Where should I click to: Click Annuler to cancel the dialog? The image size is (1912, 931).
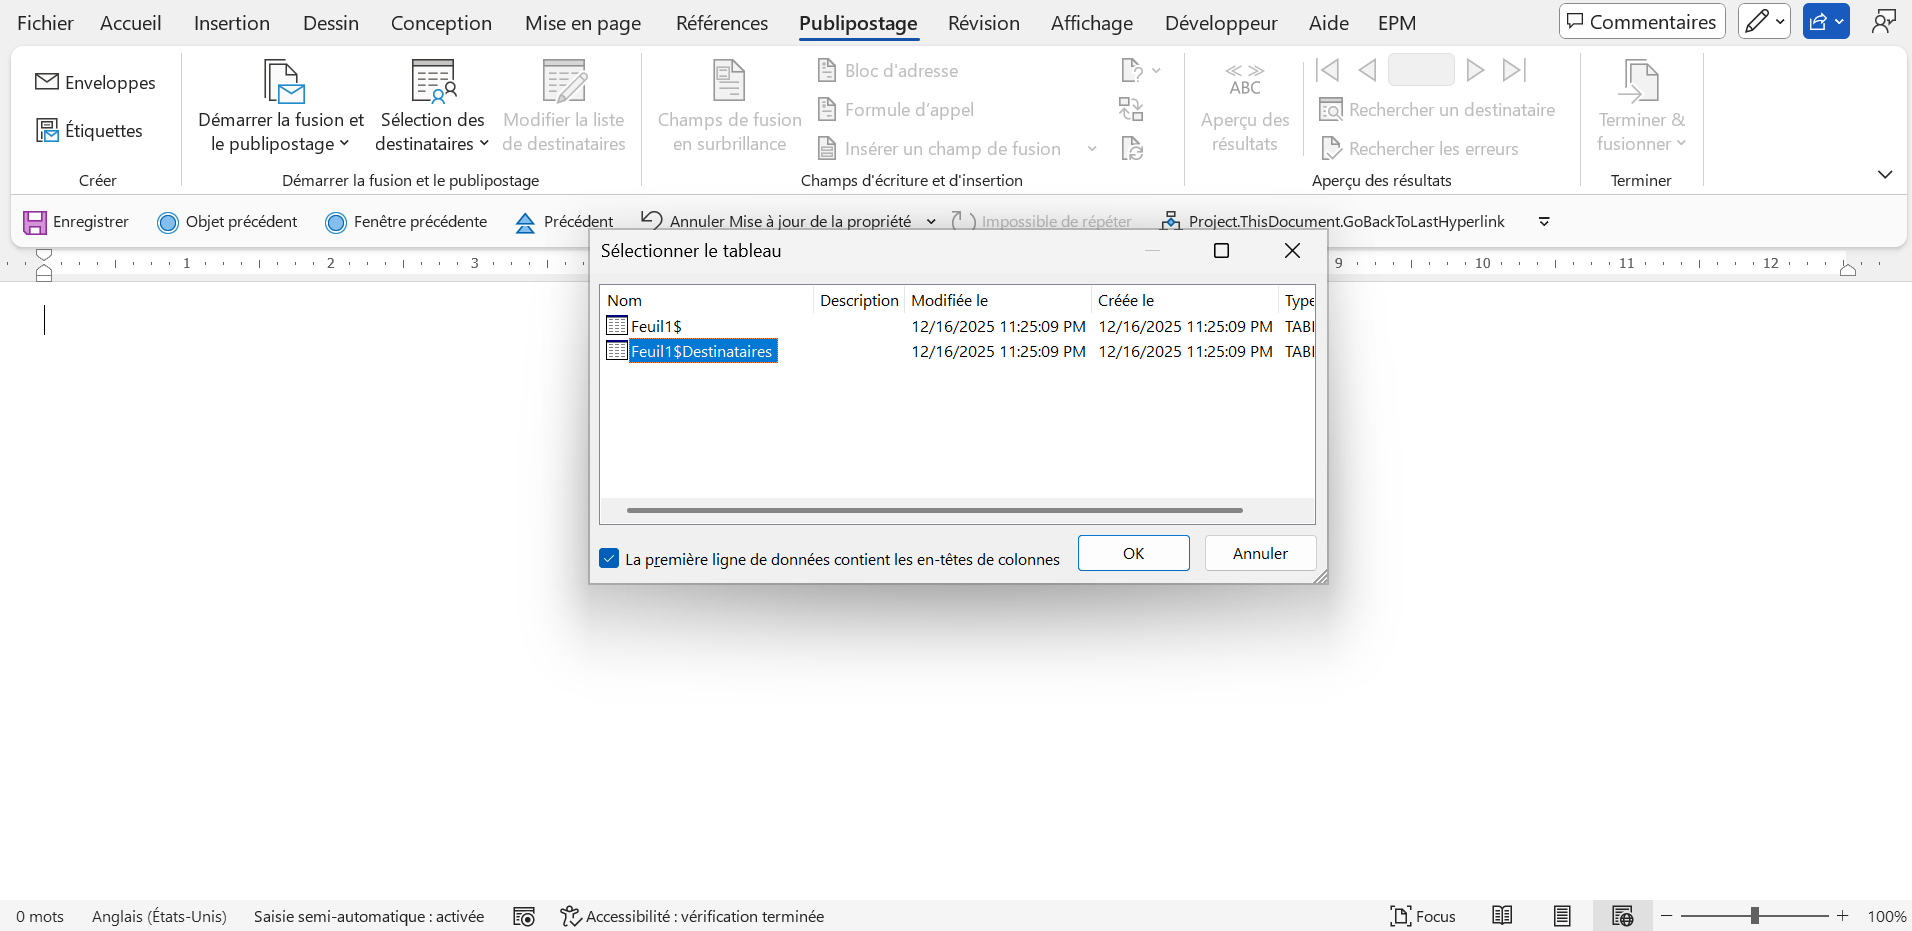coord(1260,553)
